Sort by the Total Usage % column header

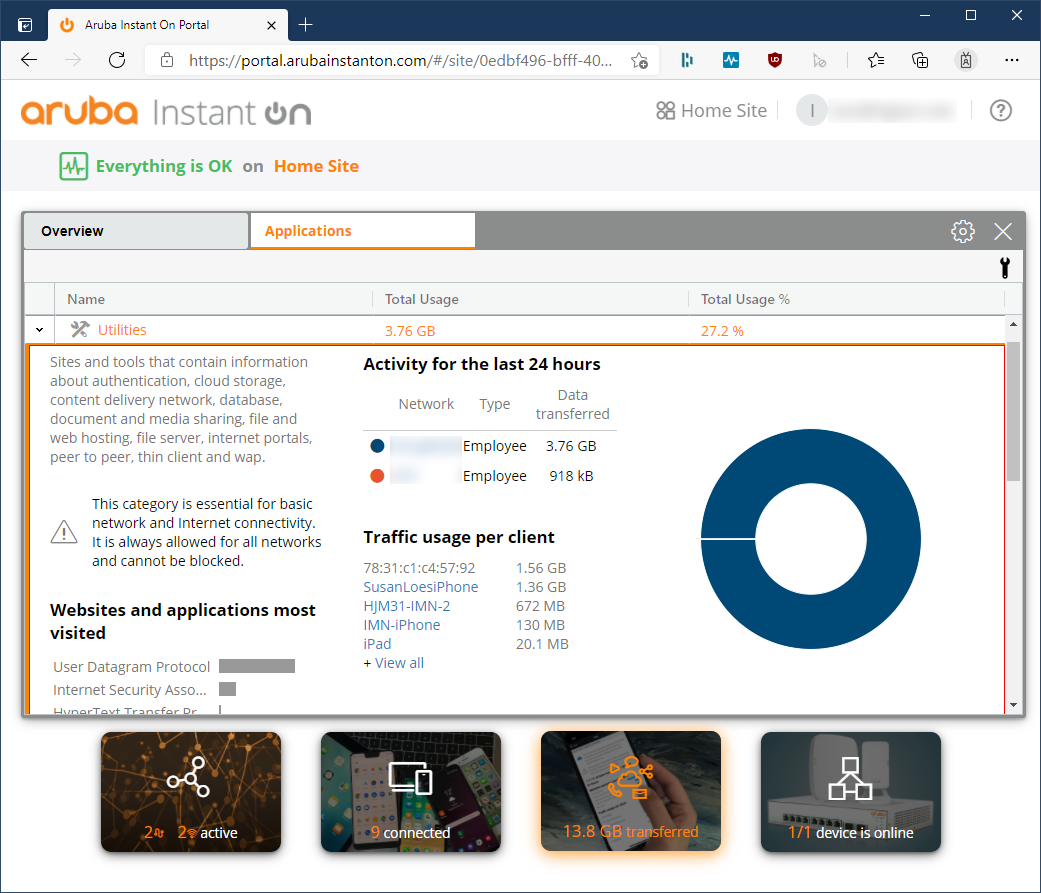(745, 299)
